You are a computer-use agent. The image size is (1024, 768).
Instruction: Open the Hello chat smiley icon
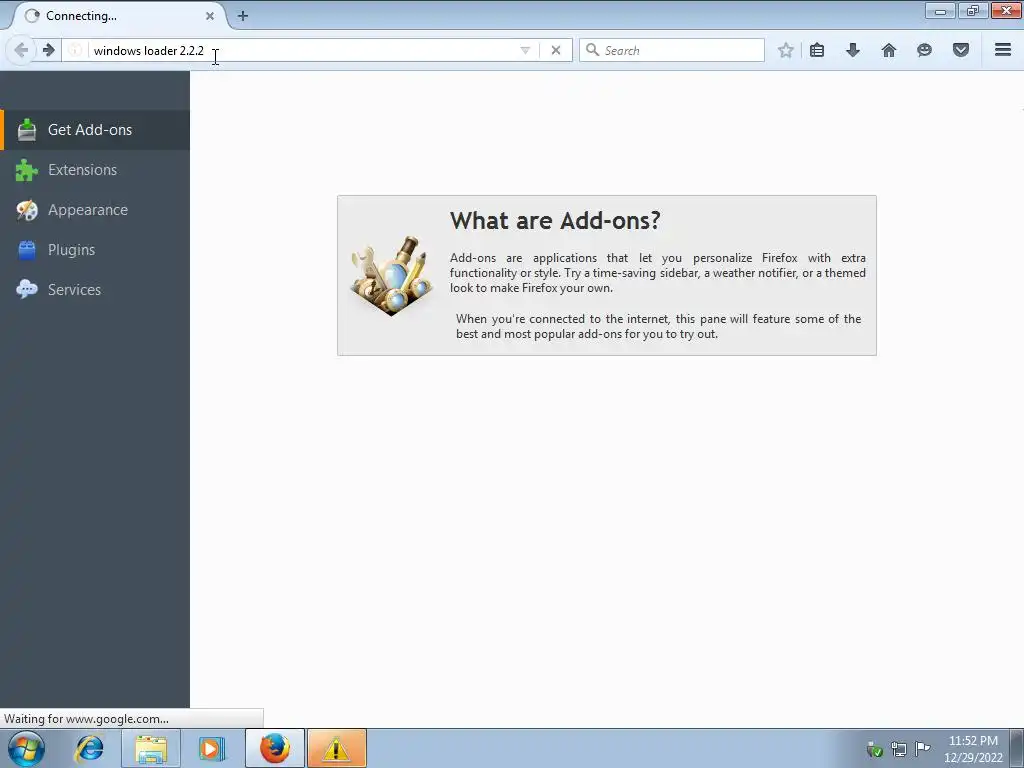coord(924,50)
